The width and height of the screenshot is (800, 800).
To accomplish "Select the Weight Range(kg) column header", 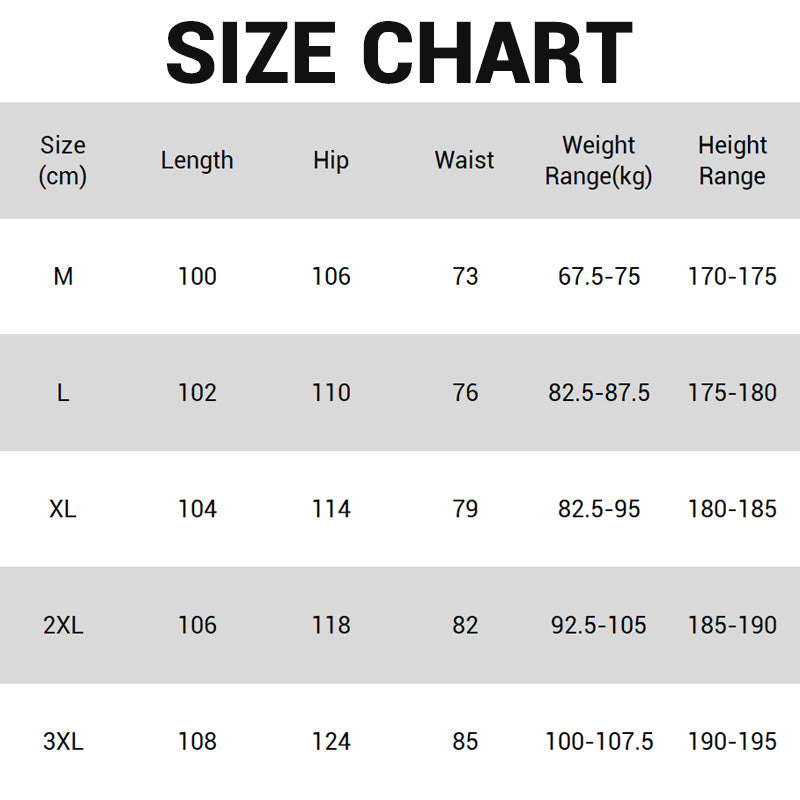I will click(x=598, y=161).
